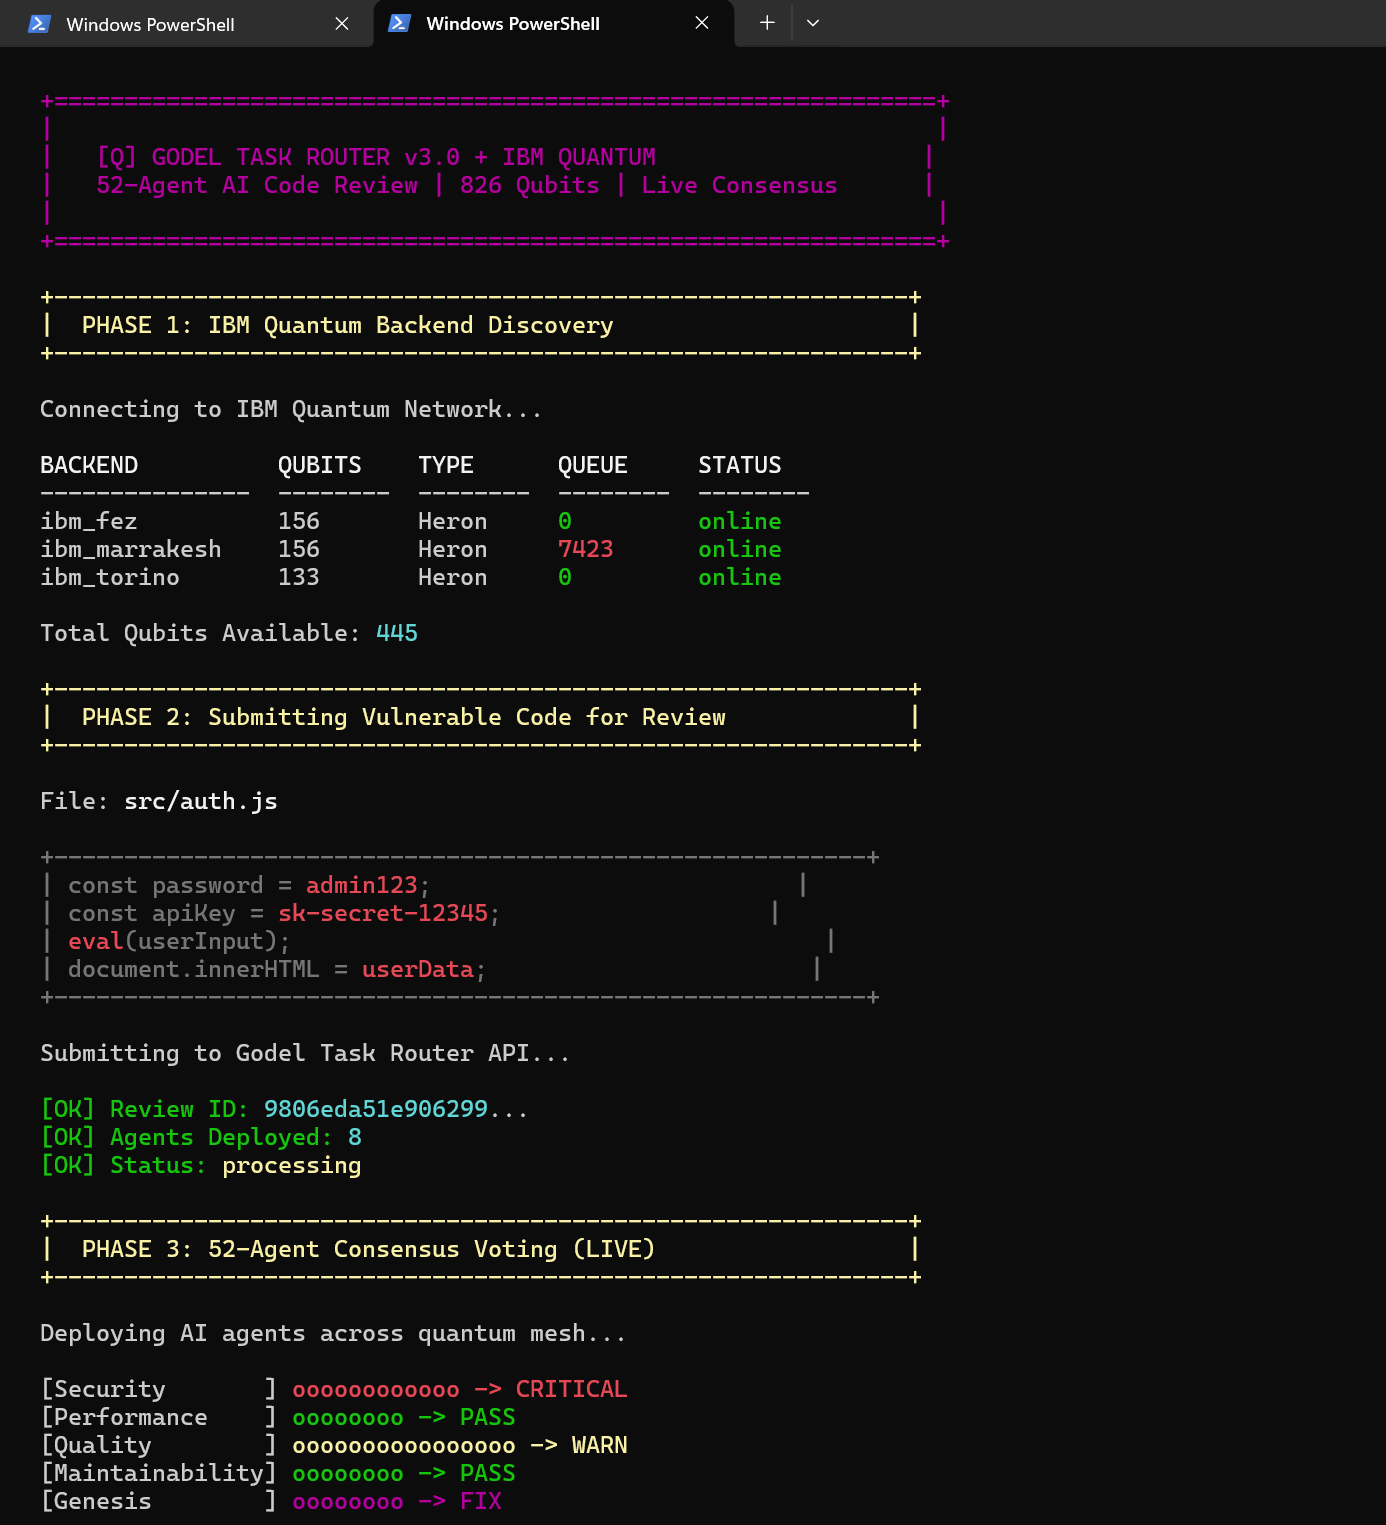Switch to the first Windows PowerShell tab
Screen dimensions: 1386x1525
[150, 23]
